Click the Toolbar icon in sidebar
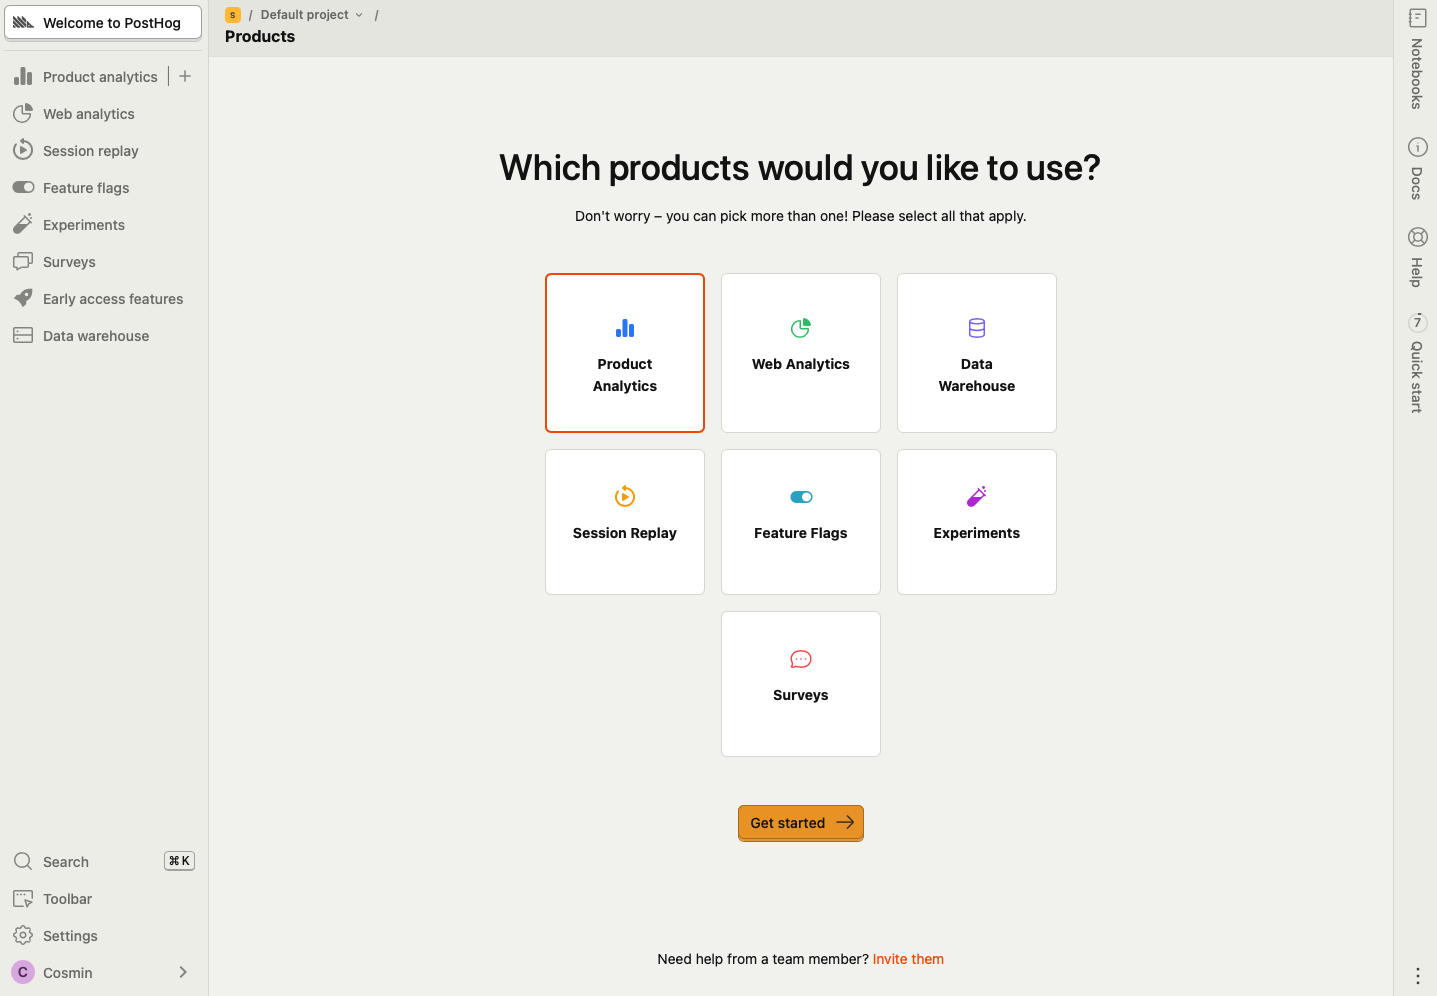This screenshot has height=996, width=1437. click(23, 899)
